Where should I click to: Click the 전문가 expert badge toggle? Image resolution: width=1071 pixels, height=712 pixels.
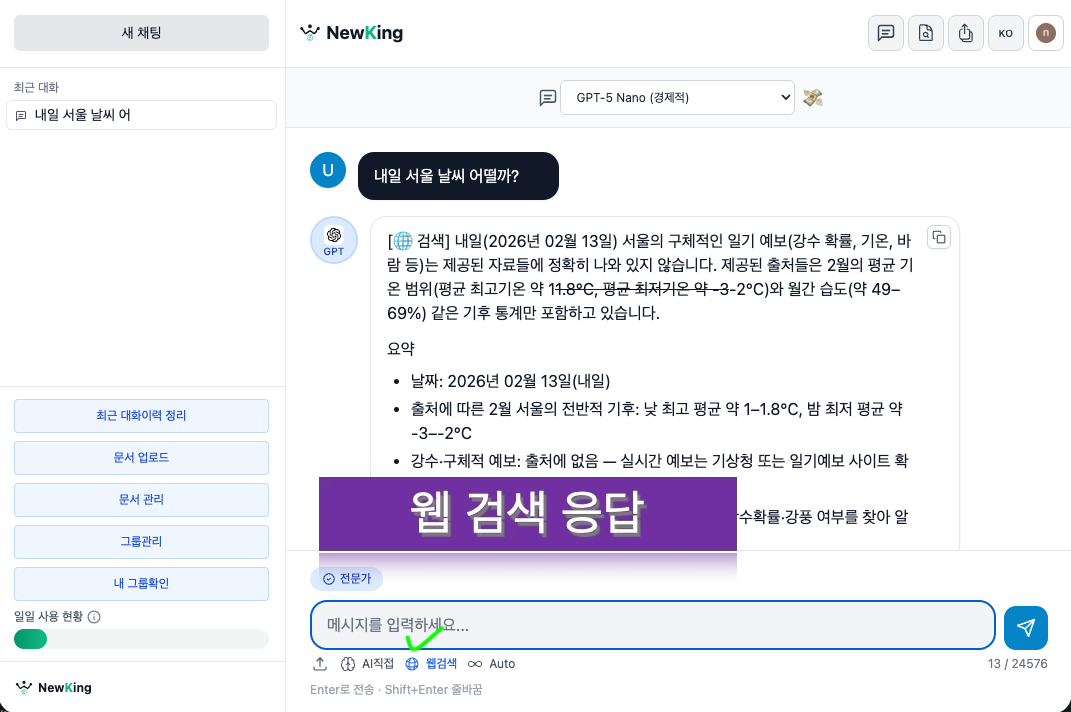click(x=347, y=578)
